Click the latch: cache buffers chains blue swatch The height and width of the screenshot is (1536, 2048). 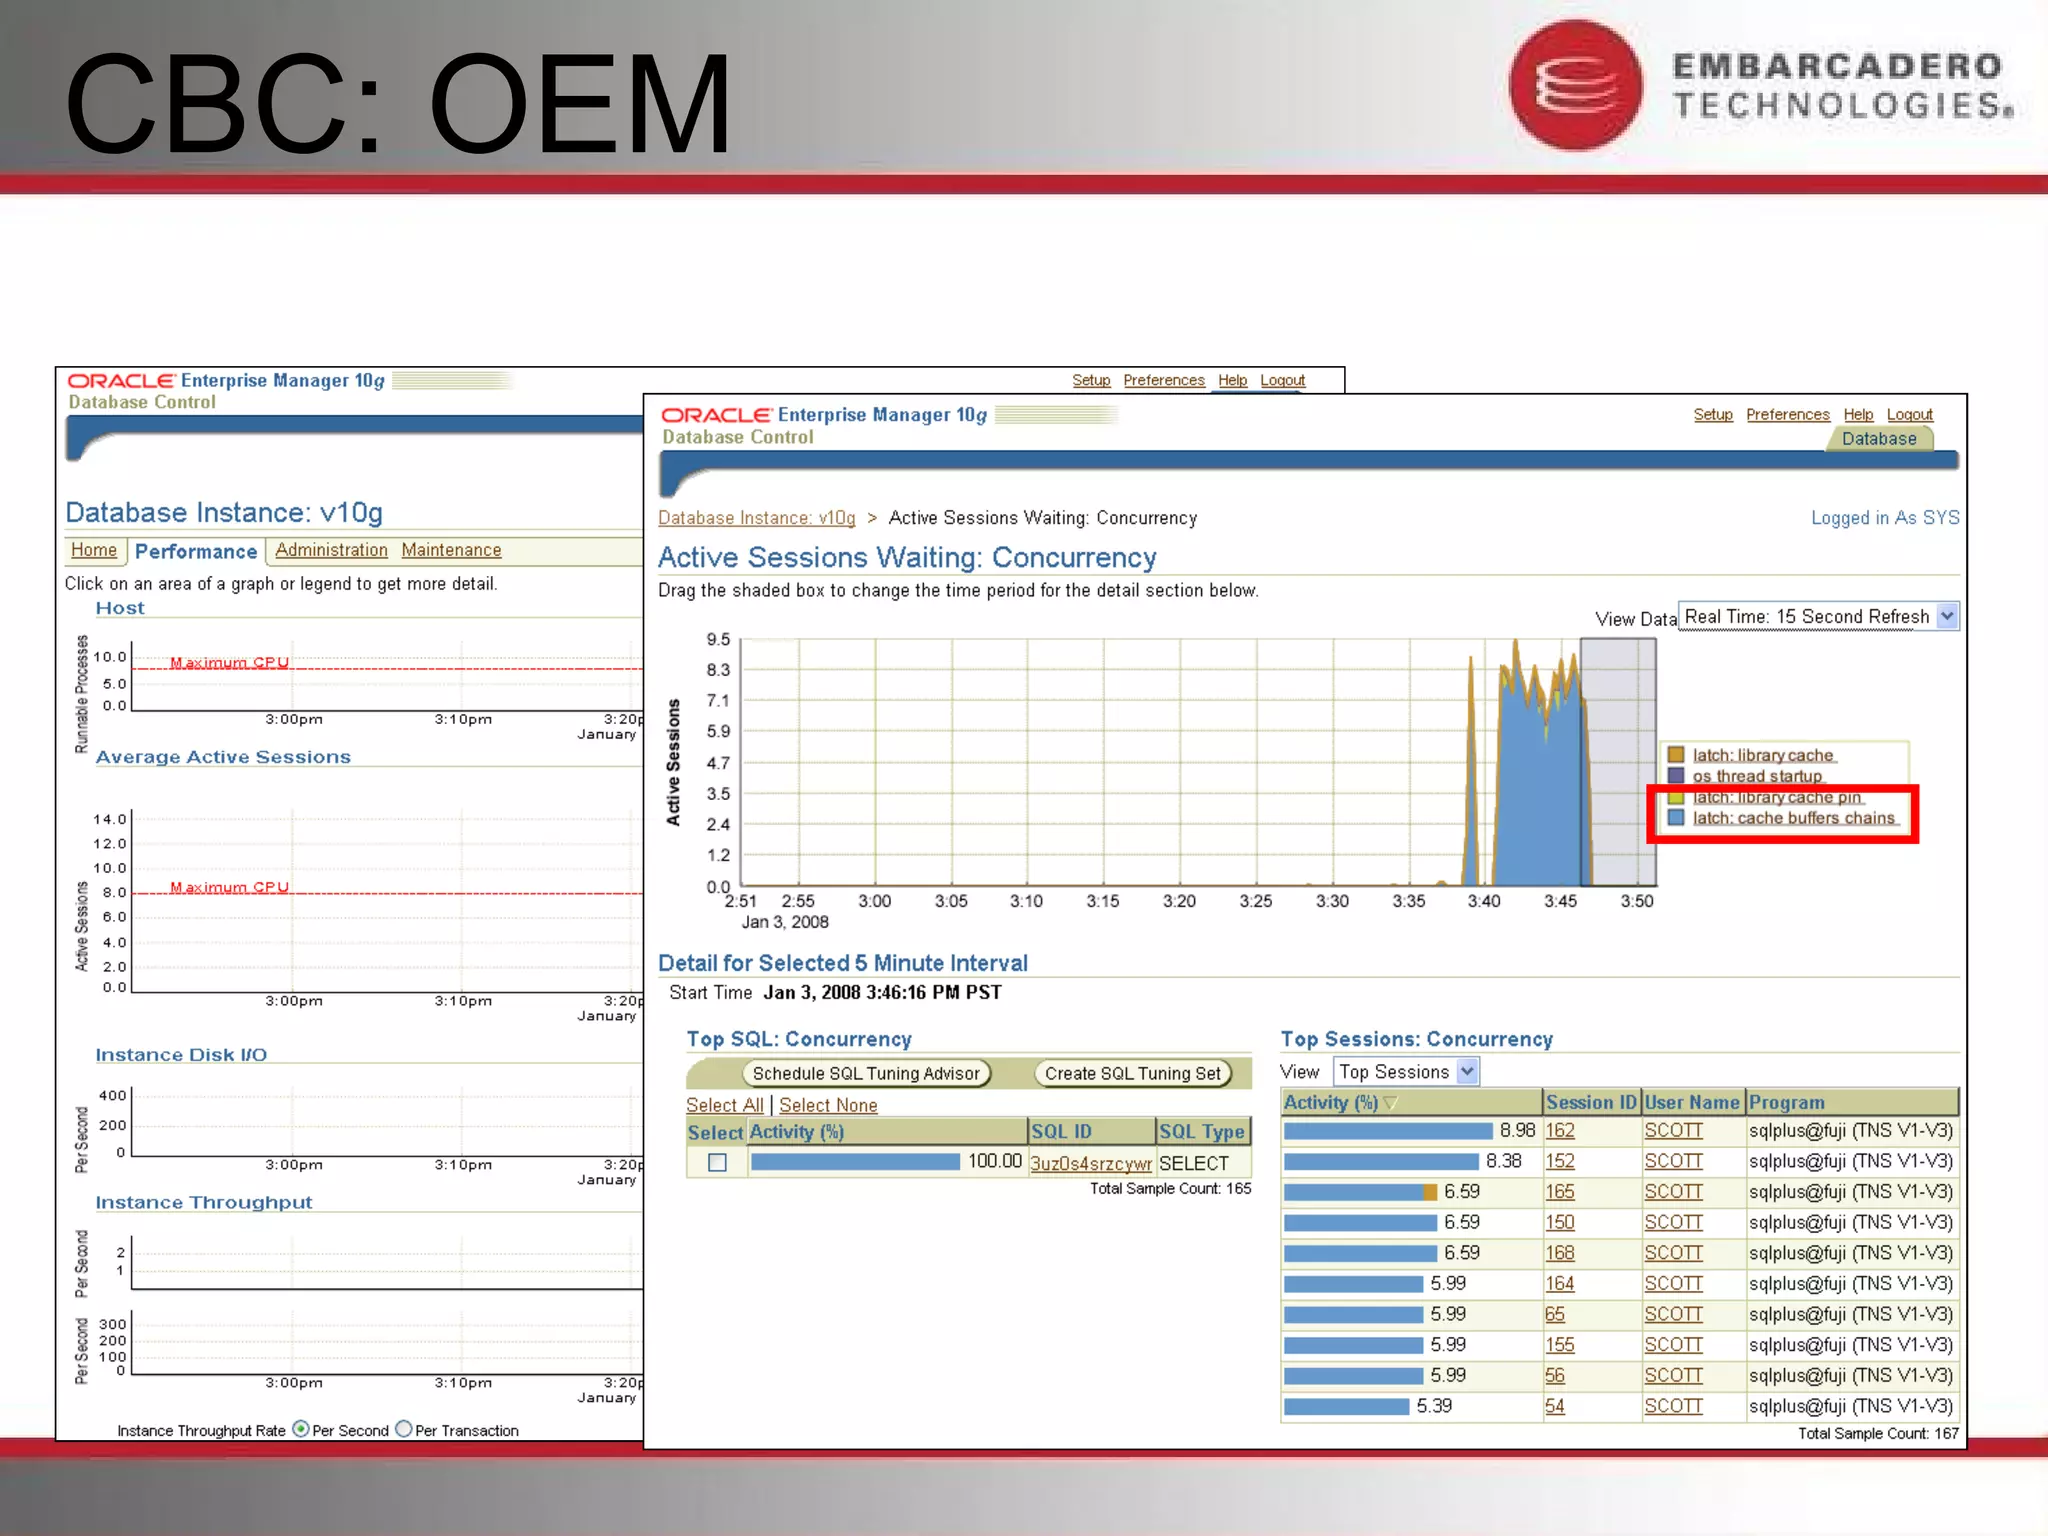coord(1676,818)
